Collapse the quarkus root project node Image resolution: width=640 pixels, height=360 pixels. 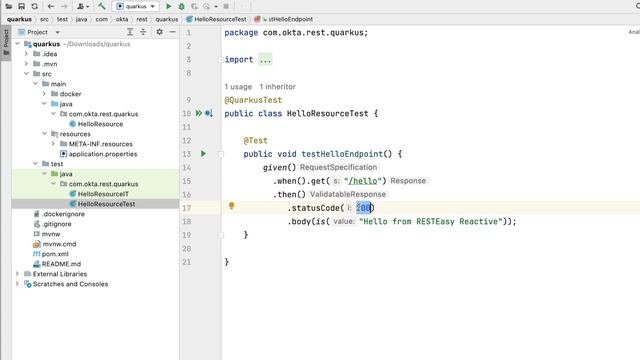(x=18, y=44)
